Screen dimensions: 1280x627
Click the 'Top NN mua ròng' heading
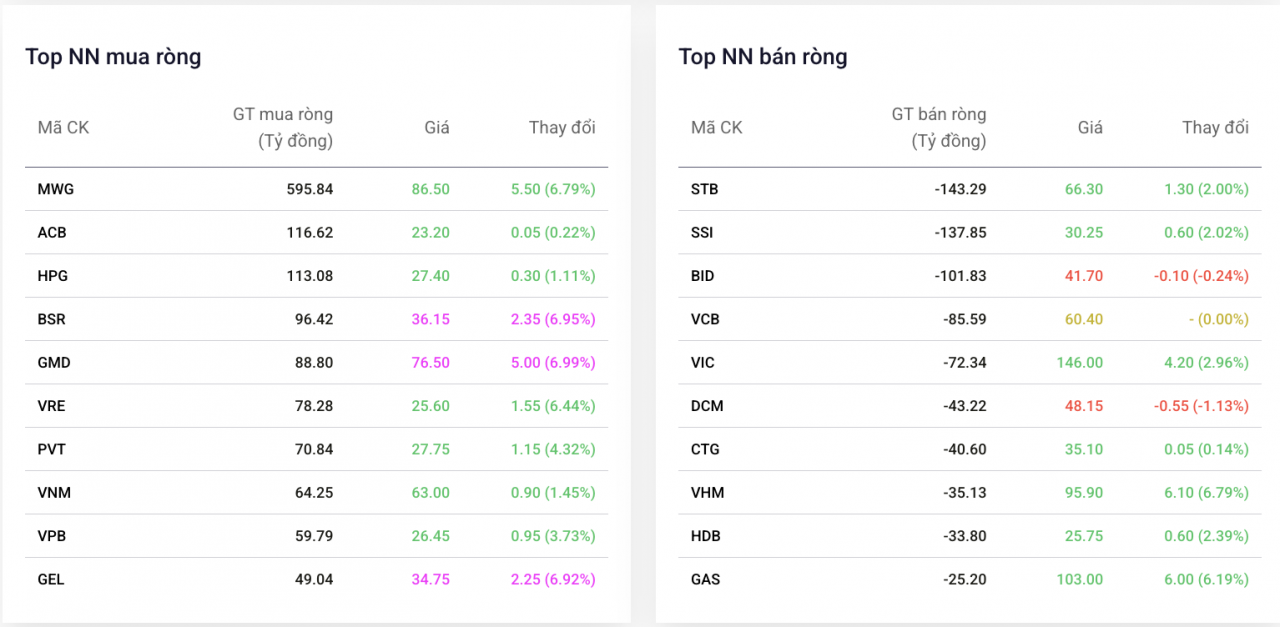pyautogui.click(x=113, y=56)
